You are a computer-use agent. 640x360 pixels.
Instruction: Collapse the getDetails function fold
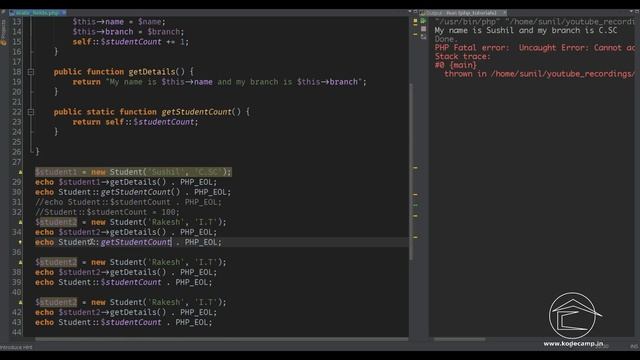pyautogui.click(x=31, y=72)
